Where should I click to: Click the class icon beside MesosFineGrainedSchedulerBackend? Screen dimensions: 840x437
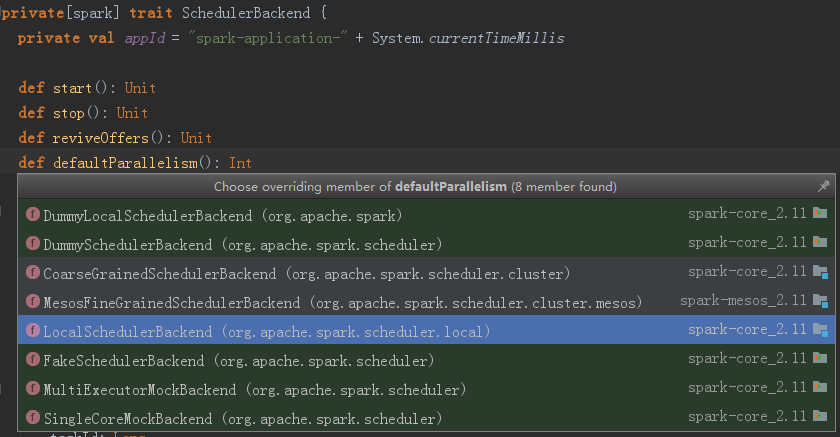point(33,302)
